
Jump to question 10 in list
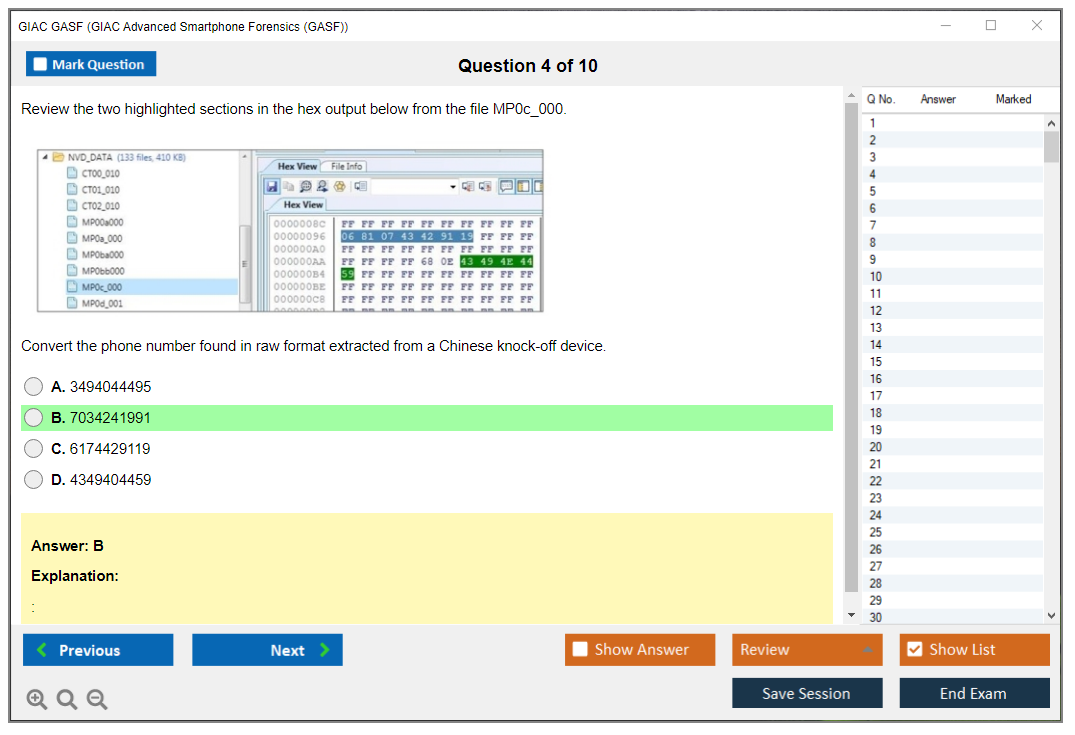point(876,276)
